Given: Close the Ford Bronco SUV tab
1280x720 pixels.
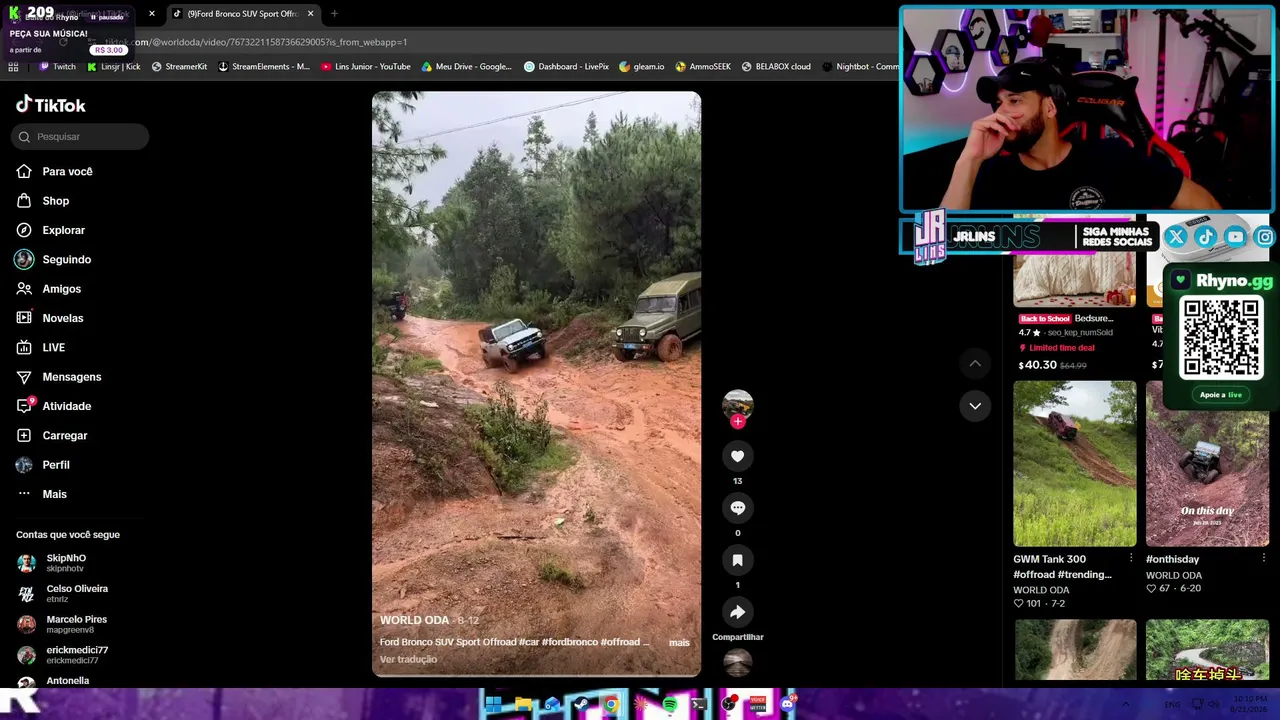Looking at the screenshot, I should pos(311,14).
